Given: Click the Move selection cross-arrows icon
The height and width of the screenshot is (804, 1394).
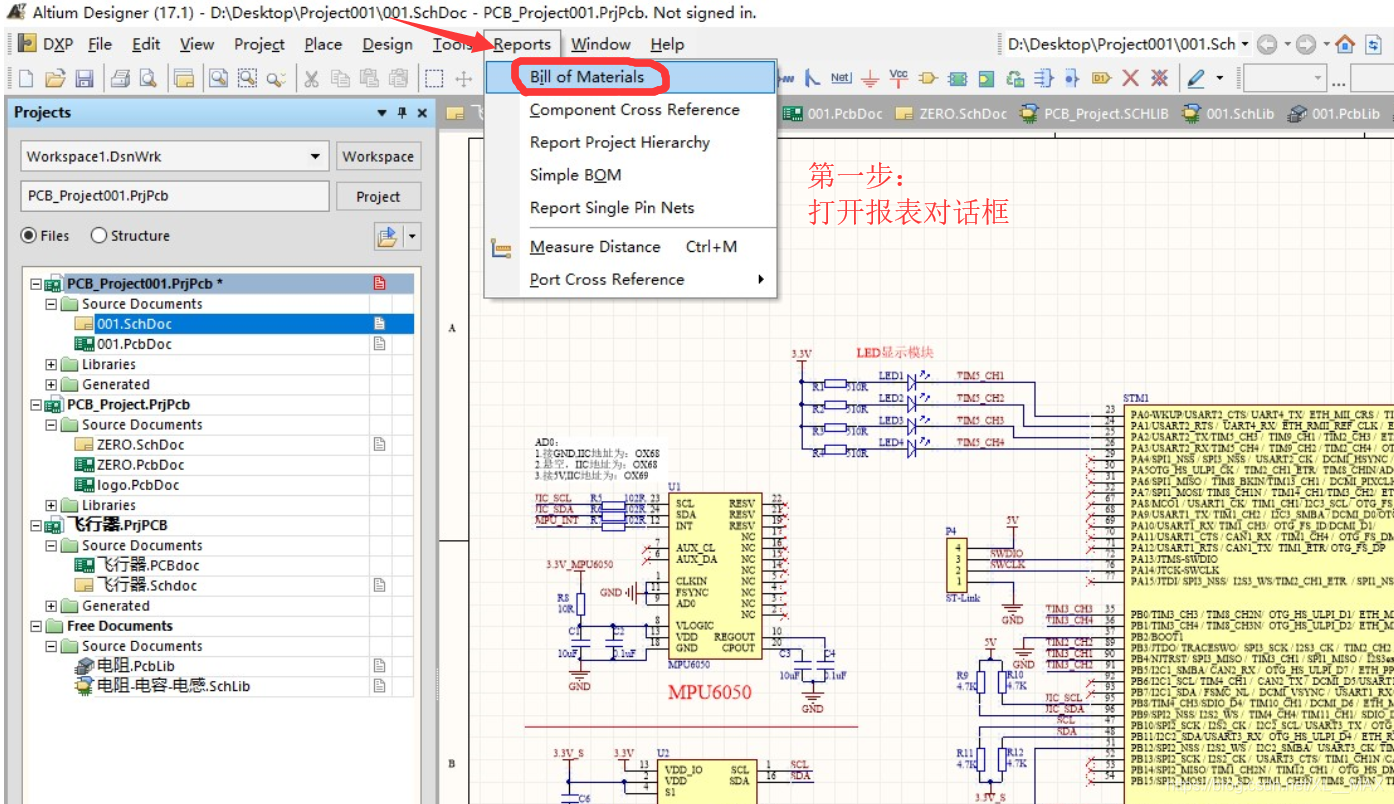Looking at the screenshot, I should 464,78.
